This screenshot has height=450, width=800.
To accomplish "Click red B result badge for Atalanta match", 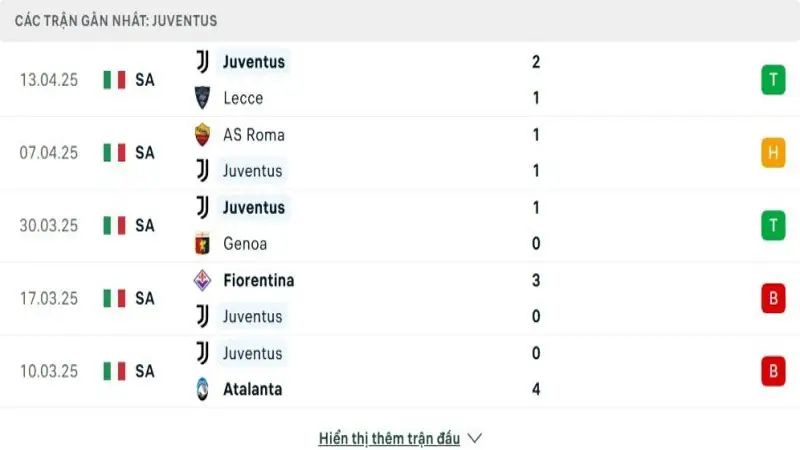I will (773, 371).
